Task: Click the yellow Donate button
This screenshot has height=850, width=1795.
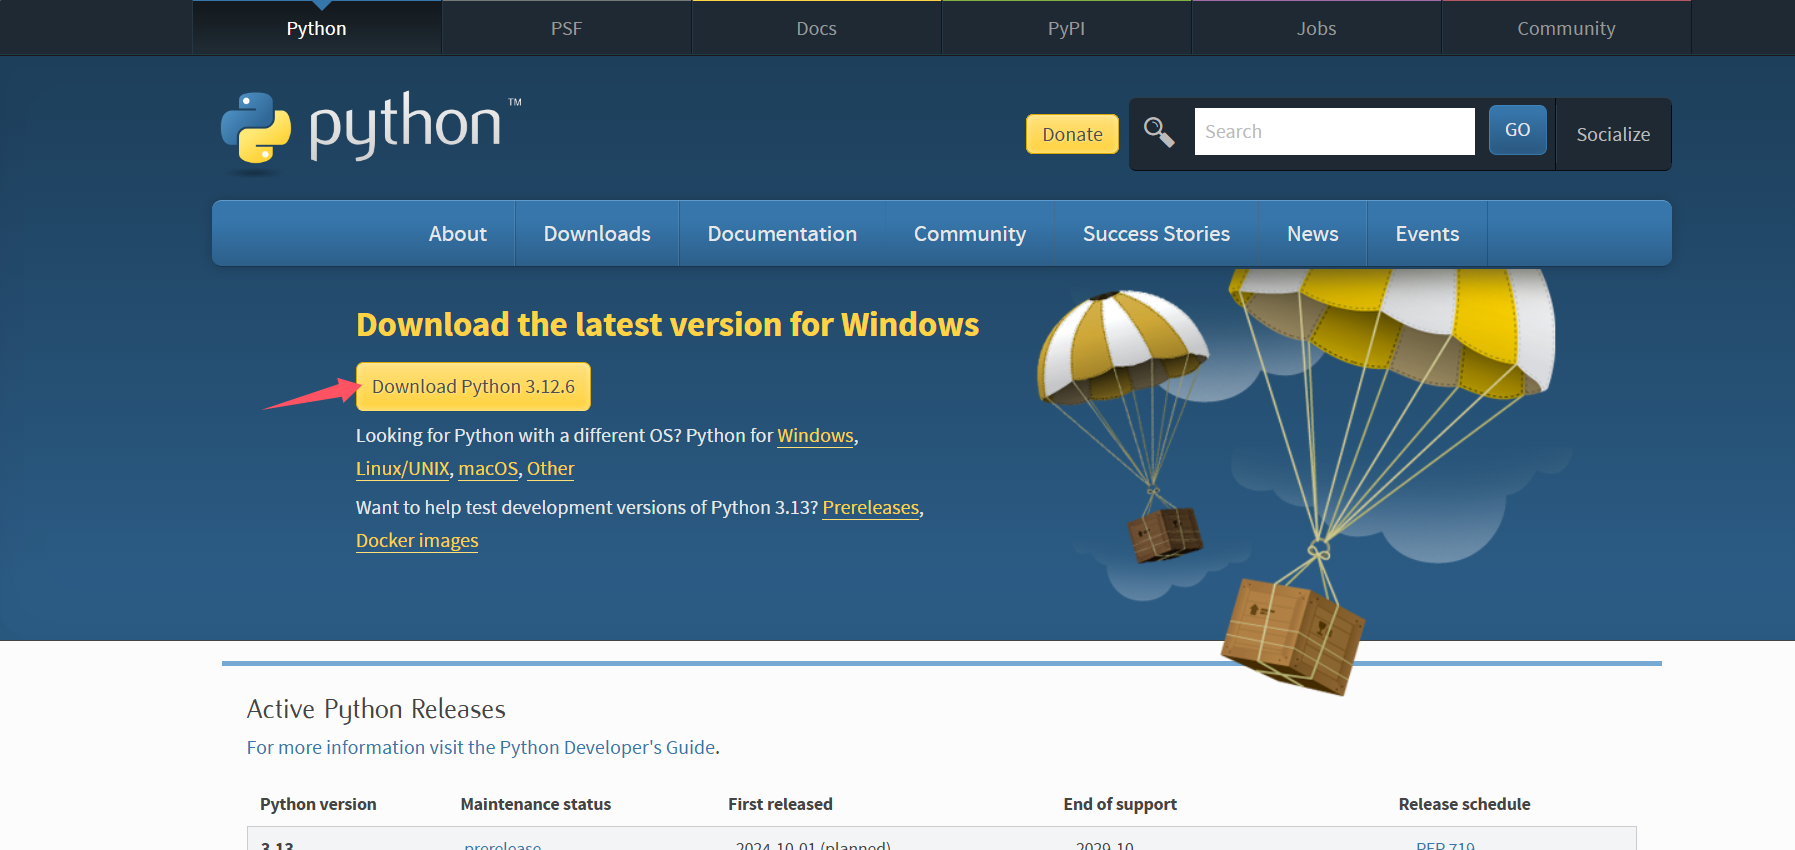Action: click(1071, 134)
